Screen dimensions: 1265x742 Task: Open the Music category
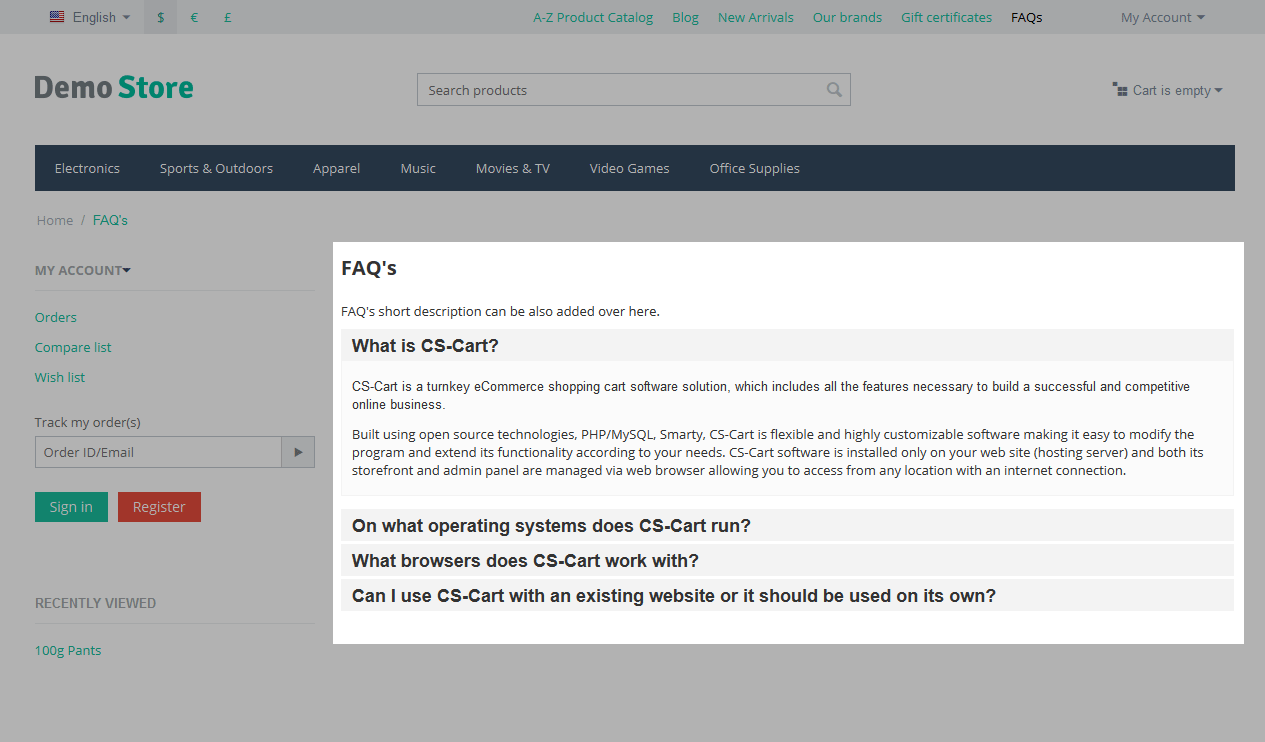point(418,168)
